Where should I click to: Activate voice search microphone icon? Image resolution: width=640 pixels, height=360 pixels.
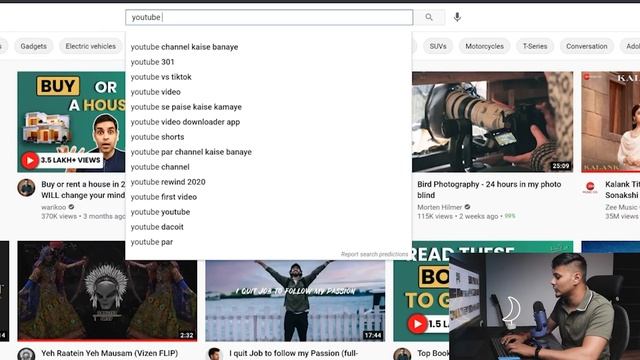point(457,17)
